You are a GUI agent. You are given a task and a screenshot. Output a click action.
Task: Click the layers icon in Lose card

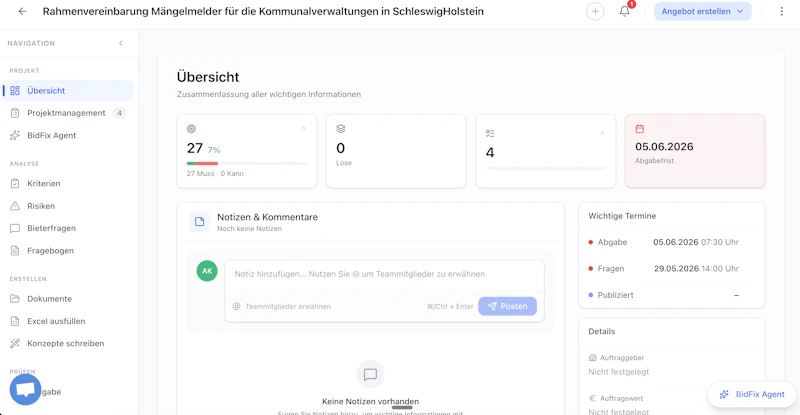tap(341, 129)
